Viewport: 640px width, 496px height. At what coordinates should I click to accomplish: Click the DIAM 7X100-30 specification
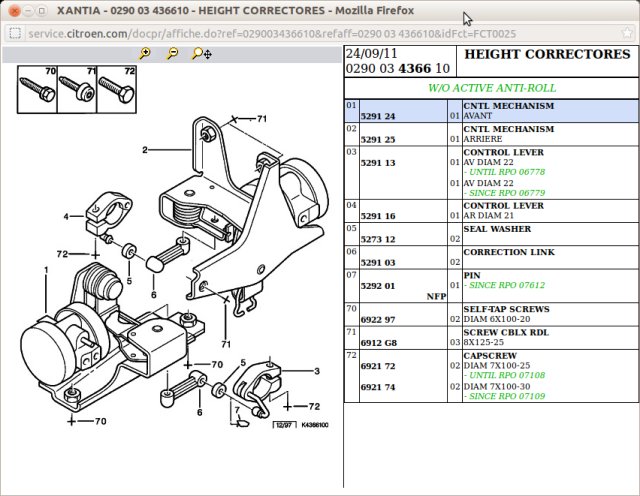pos(497,387)
